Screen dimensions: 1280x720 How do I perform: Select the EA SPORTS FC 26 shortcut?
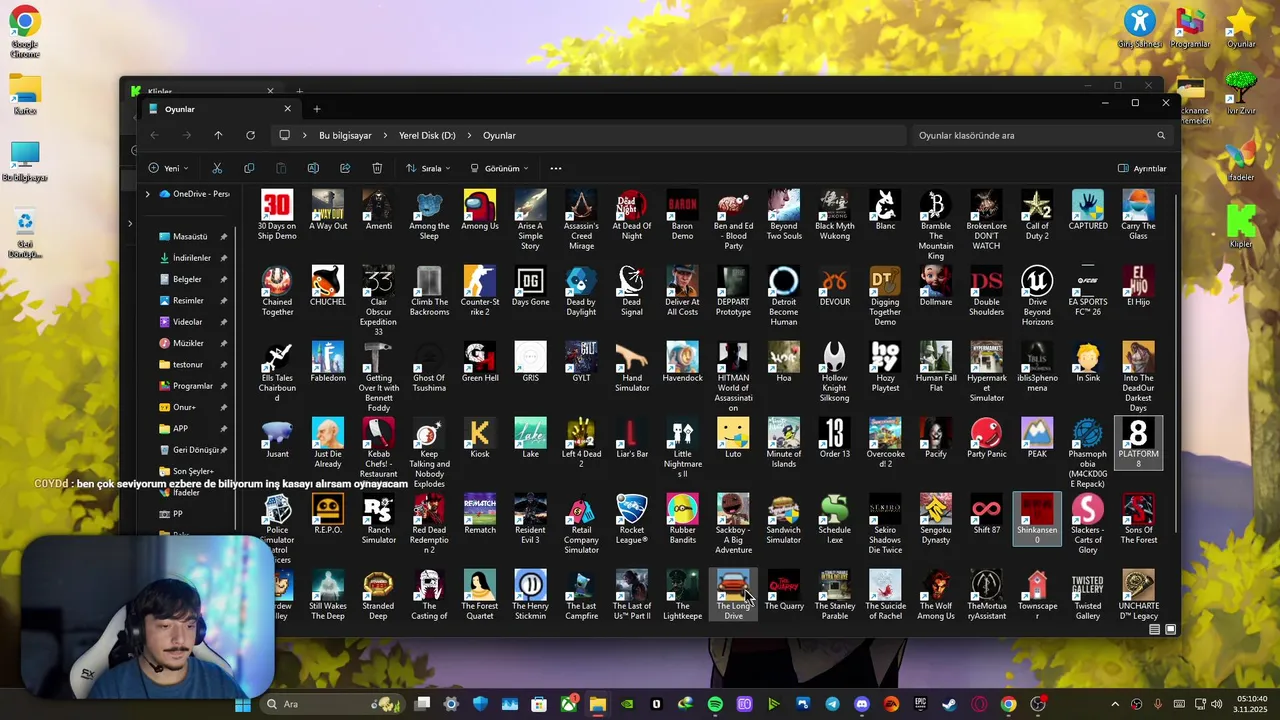pos(1087,292)
